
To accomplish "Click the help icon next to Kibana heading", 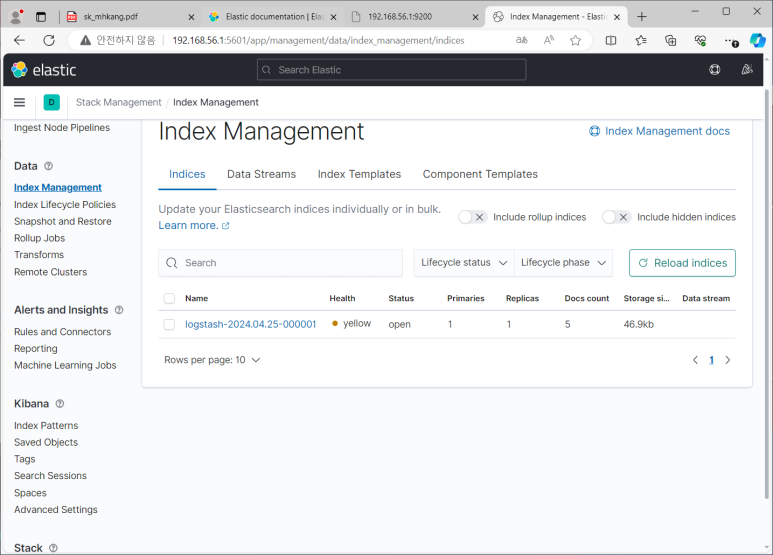I will point(60,404).
